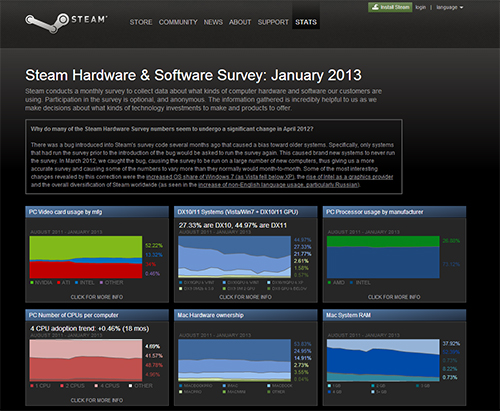
Task: Click more info under video card chart
Action: point(97,297)
